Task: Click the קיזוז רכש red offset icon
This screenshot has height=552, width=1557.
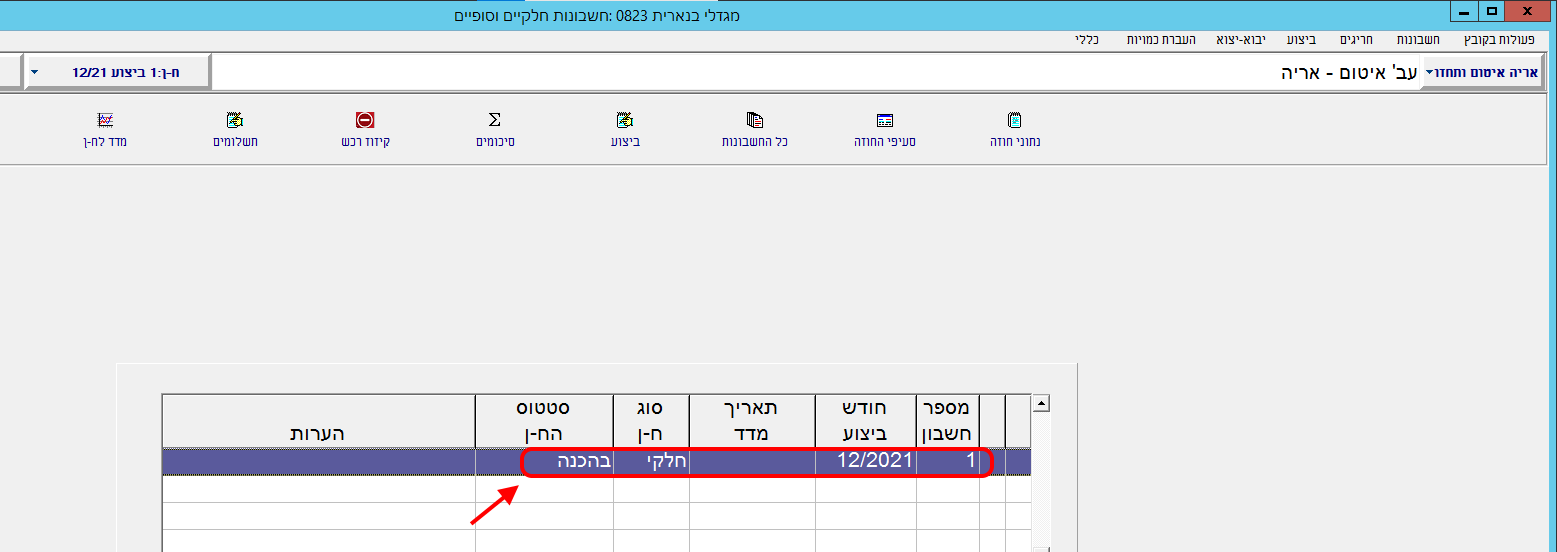Action: 365,121
